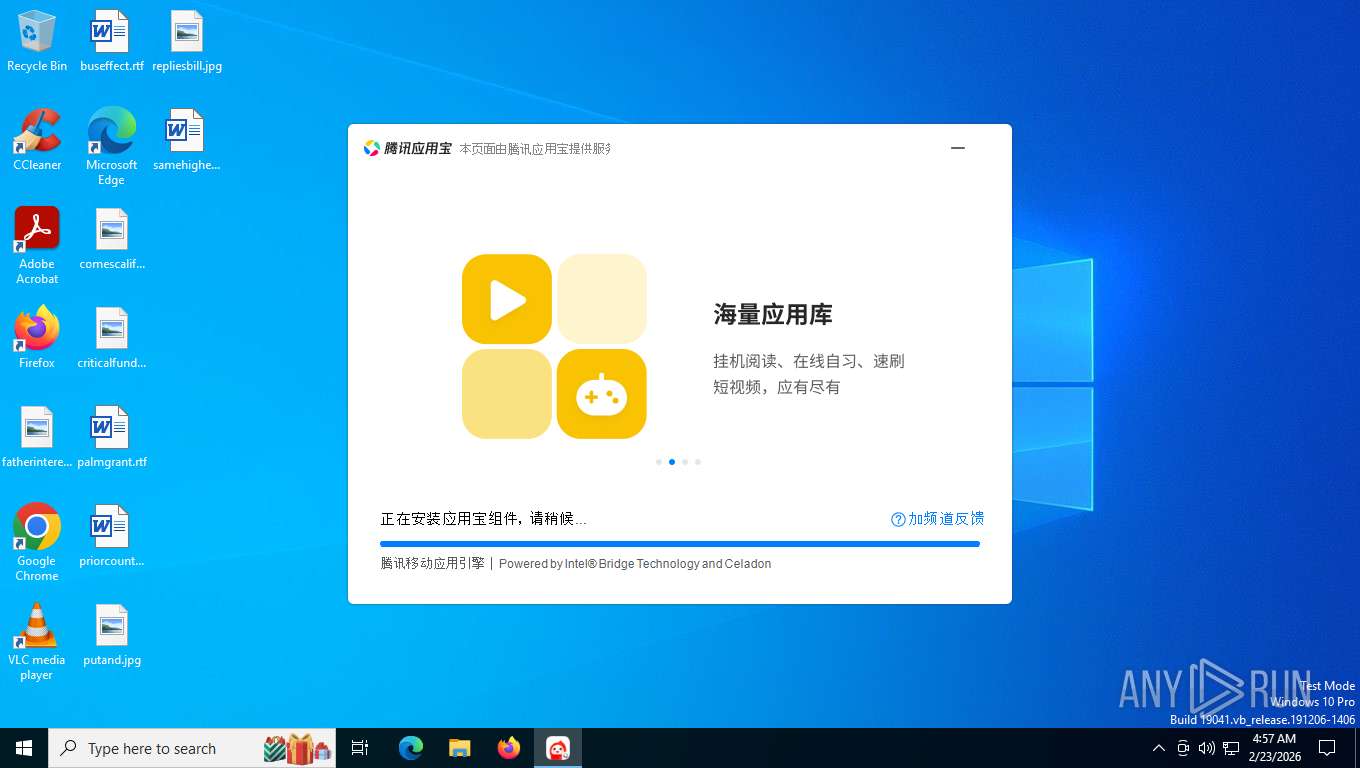Launch VLC media player shortcut
Screen dimensions: 1360x768
37,641
